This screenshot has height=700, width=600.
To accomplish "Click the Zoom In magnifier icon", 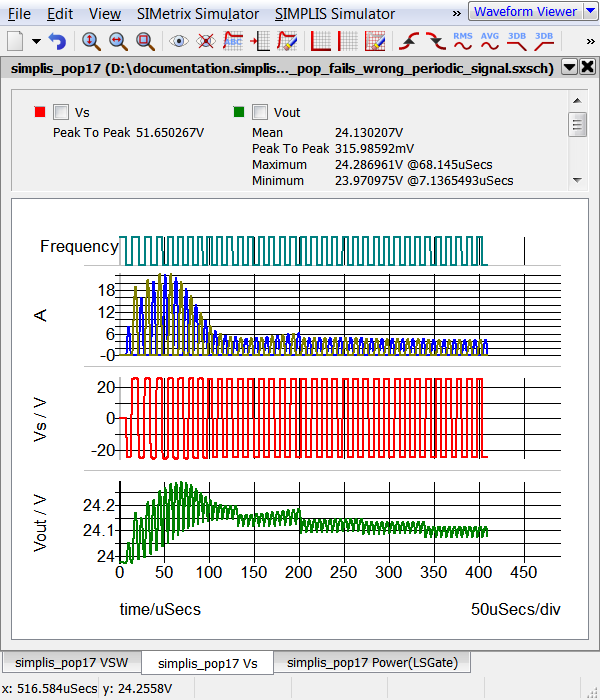I will pos(91,42).
